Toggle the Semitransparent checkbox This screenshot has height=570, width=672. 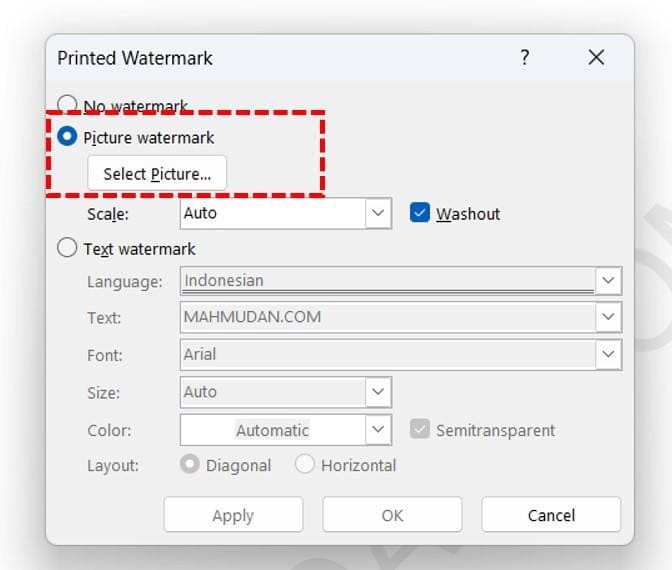coord(420,430)
